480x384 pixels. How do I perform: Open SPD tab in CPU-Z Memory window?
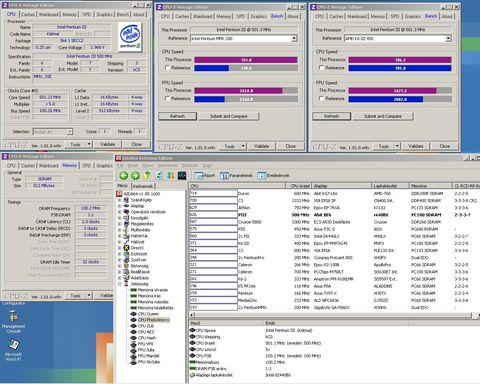tap(87, 166)
